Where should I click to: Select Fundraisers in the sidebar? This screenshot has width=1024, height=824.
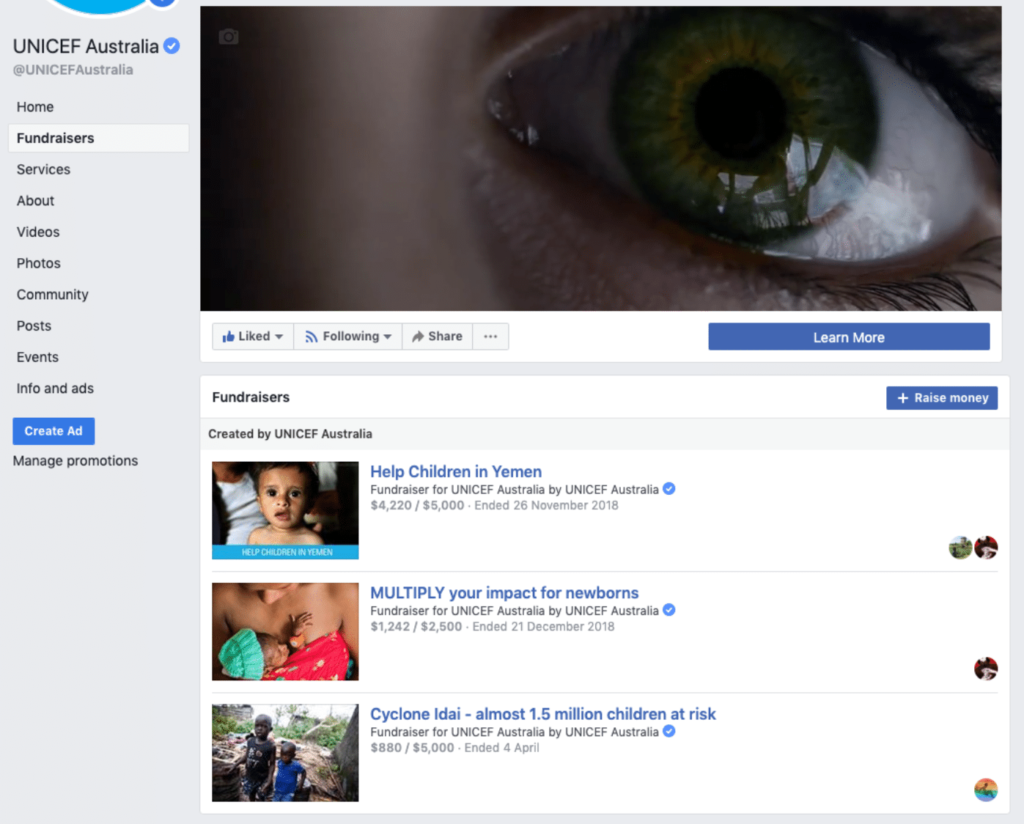[x=99, y=138]
